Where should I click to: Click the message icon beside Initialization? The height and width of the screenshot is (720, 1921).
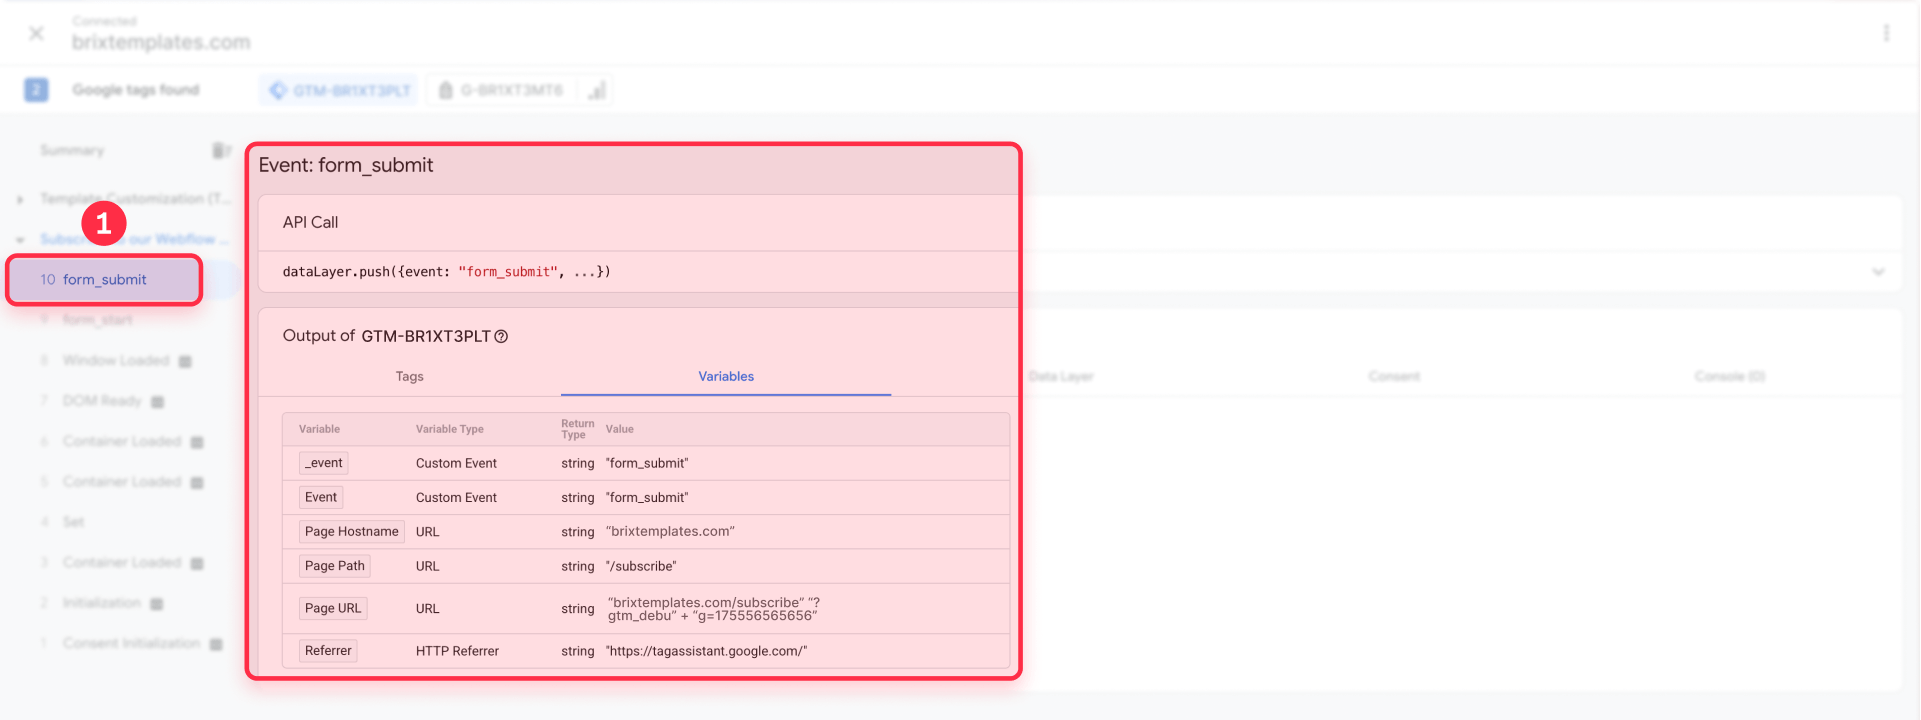pyautogui.click(x=157, y=604)
